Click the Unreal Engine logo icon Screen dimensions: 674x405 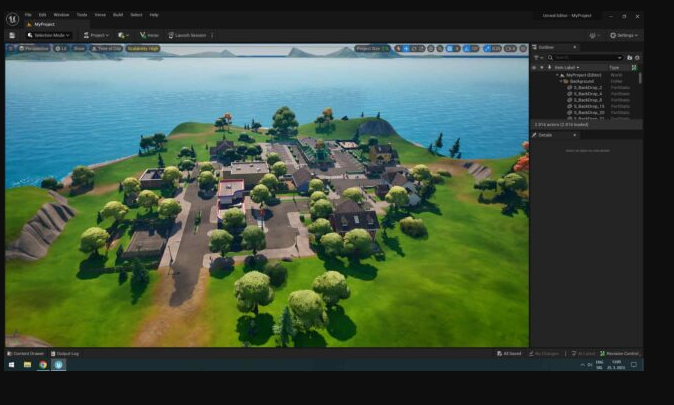point(12,19)
